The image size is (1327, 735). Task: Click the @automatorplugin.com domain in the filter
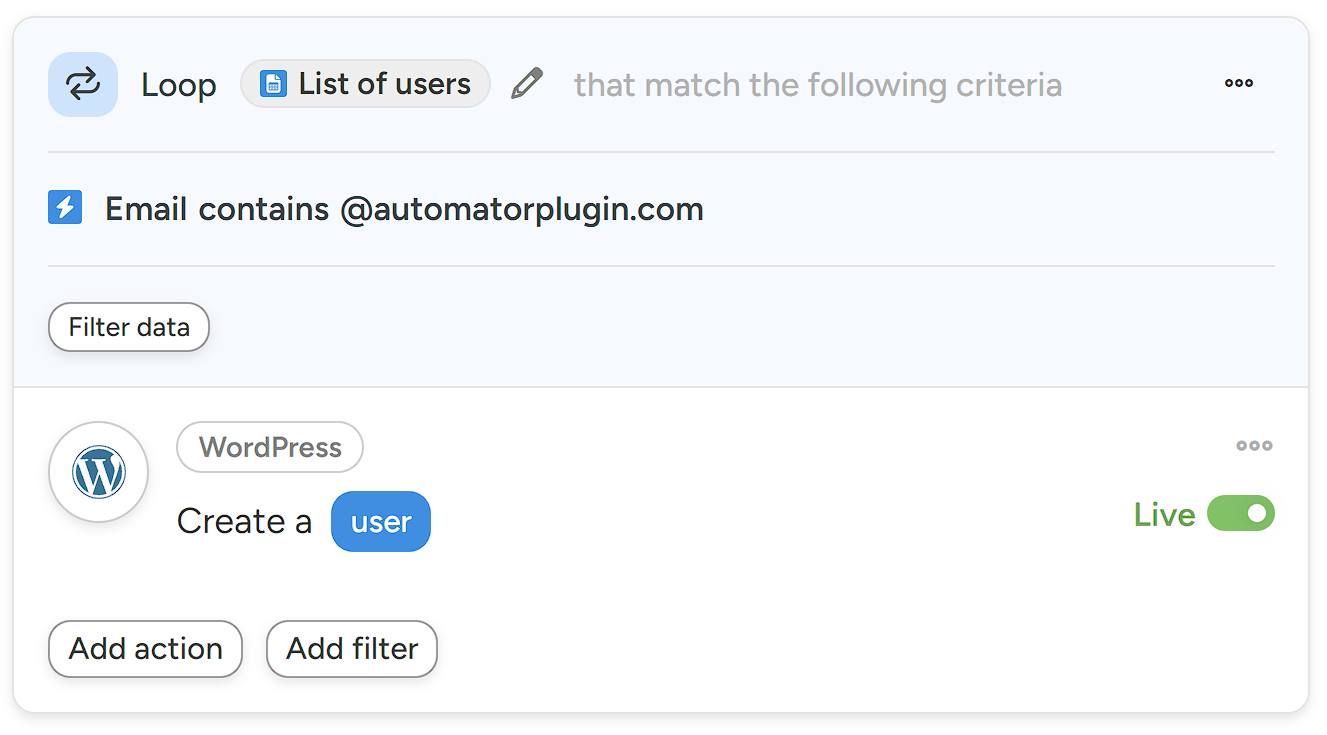[521, 209]
